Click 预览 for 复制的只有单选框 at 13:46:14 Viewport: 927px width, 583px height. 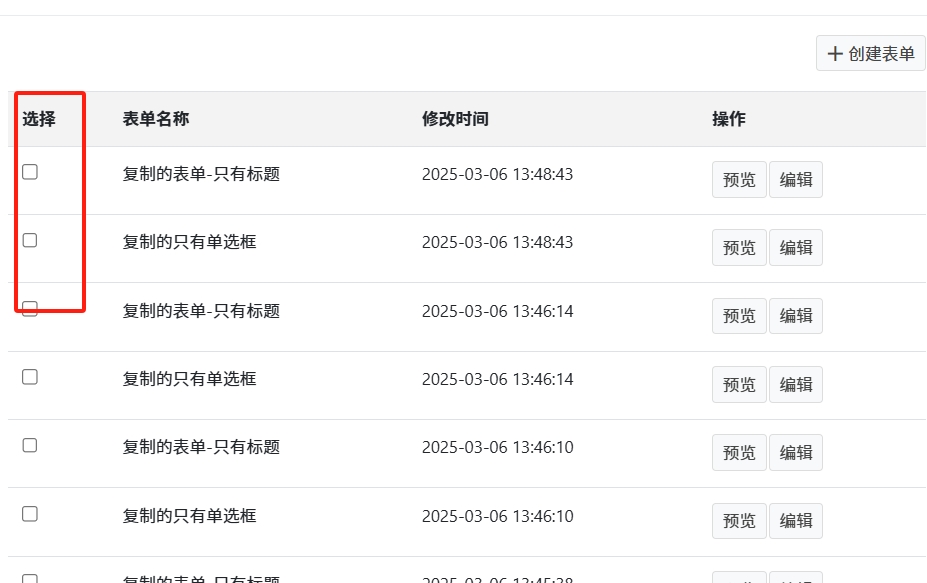pyautogui.click(x=739, y=384)
